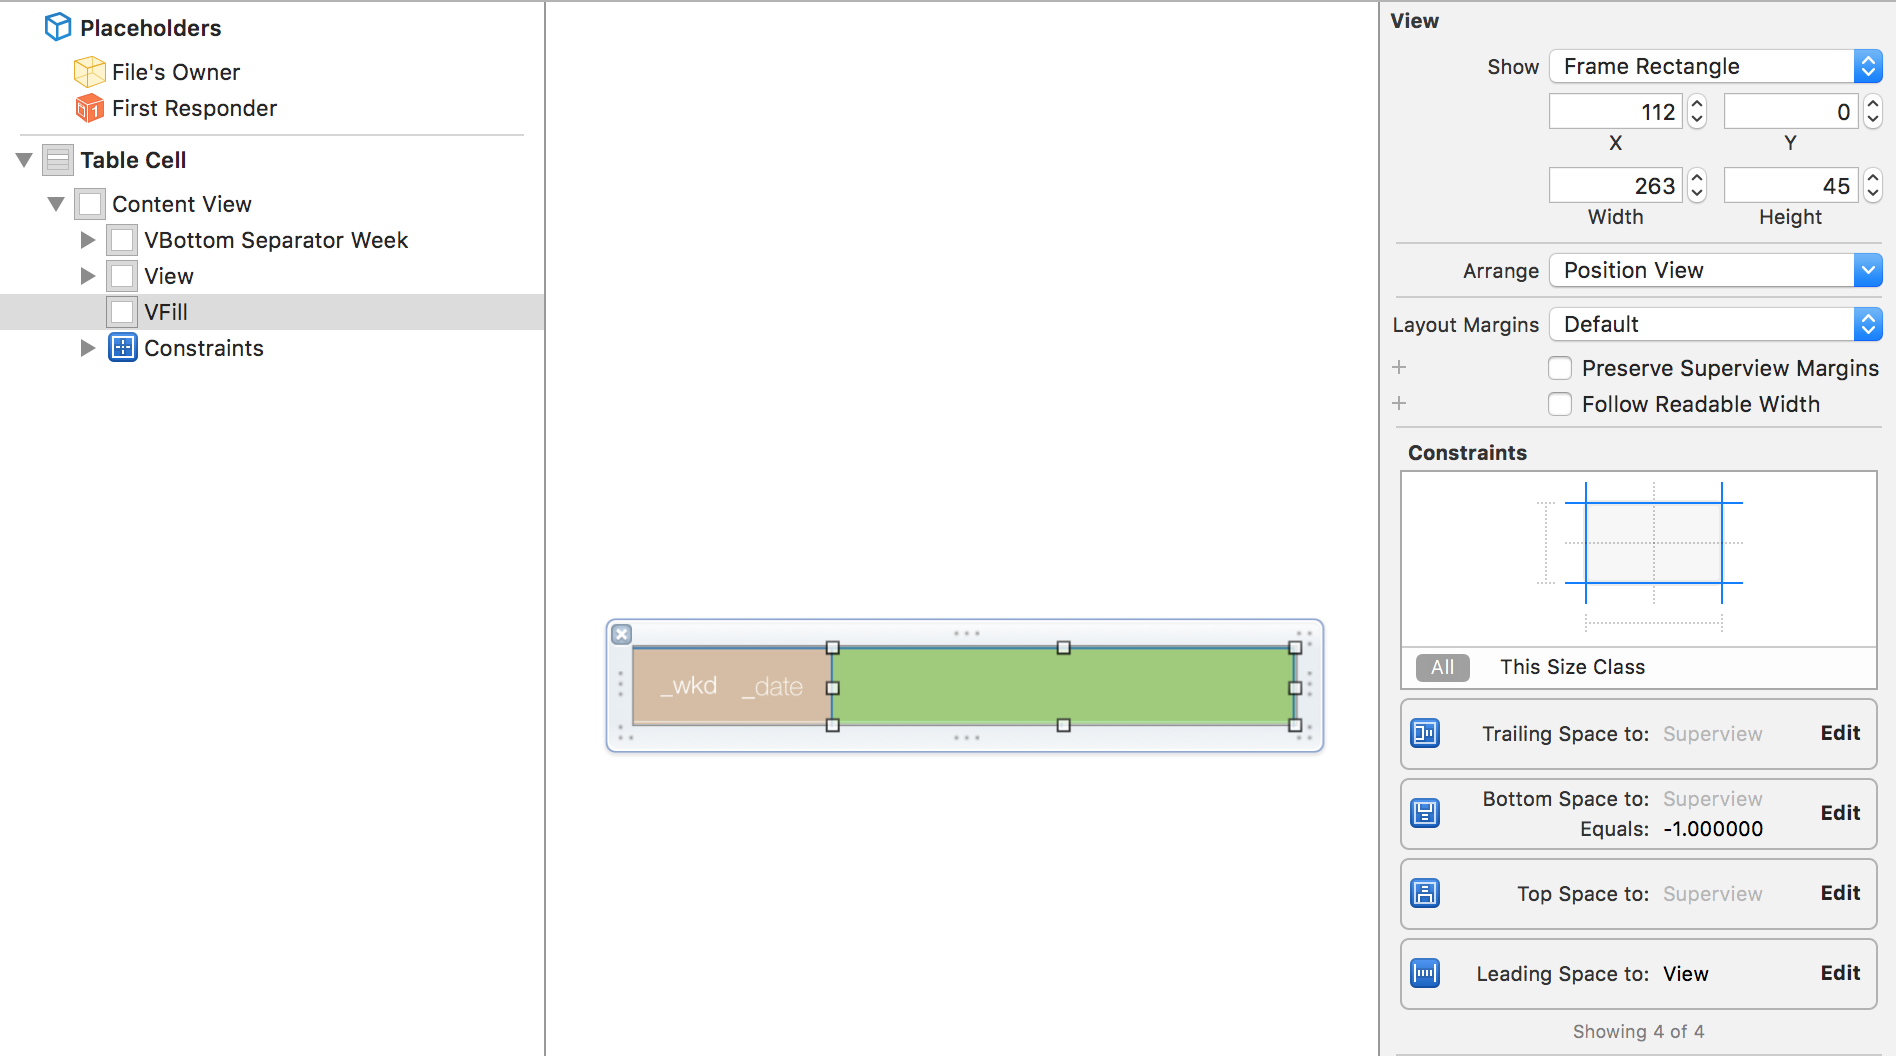Collapse the Table Cell tree node
Screen dimensions: 1896x1056
(x=25, y=160)
